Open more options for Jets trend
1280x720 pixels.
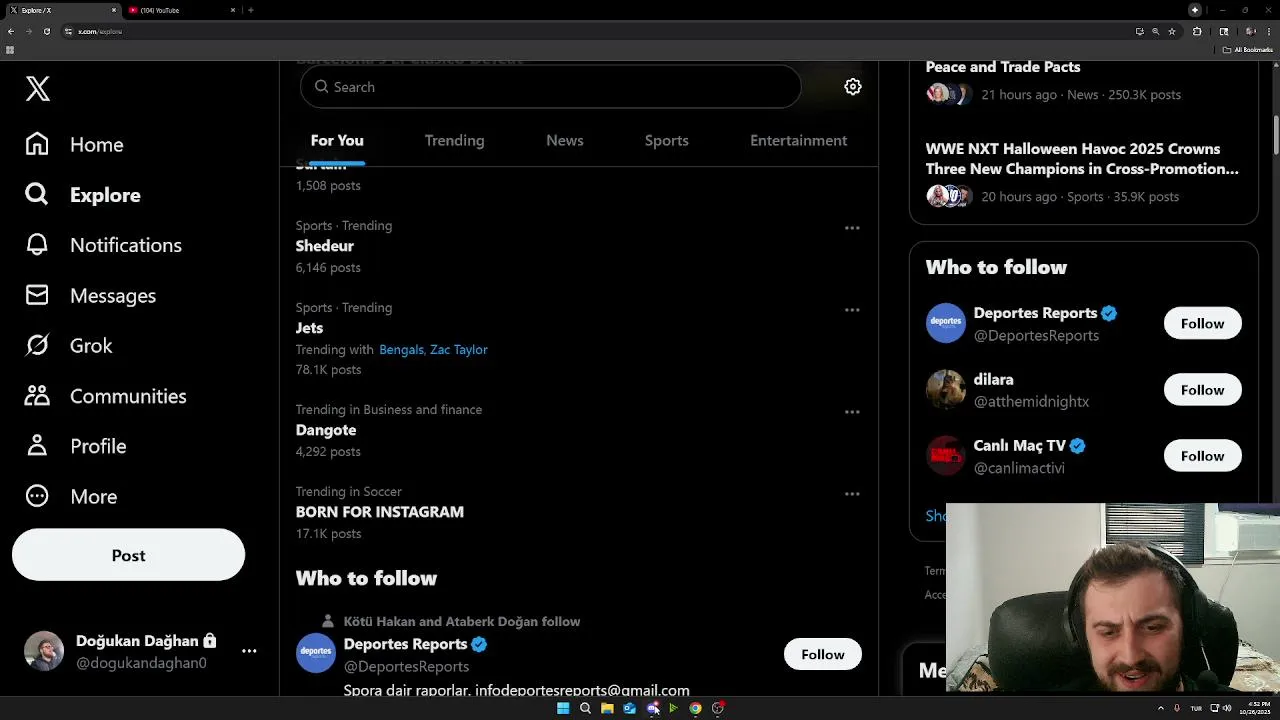tap(852, 310)
